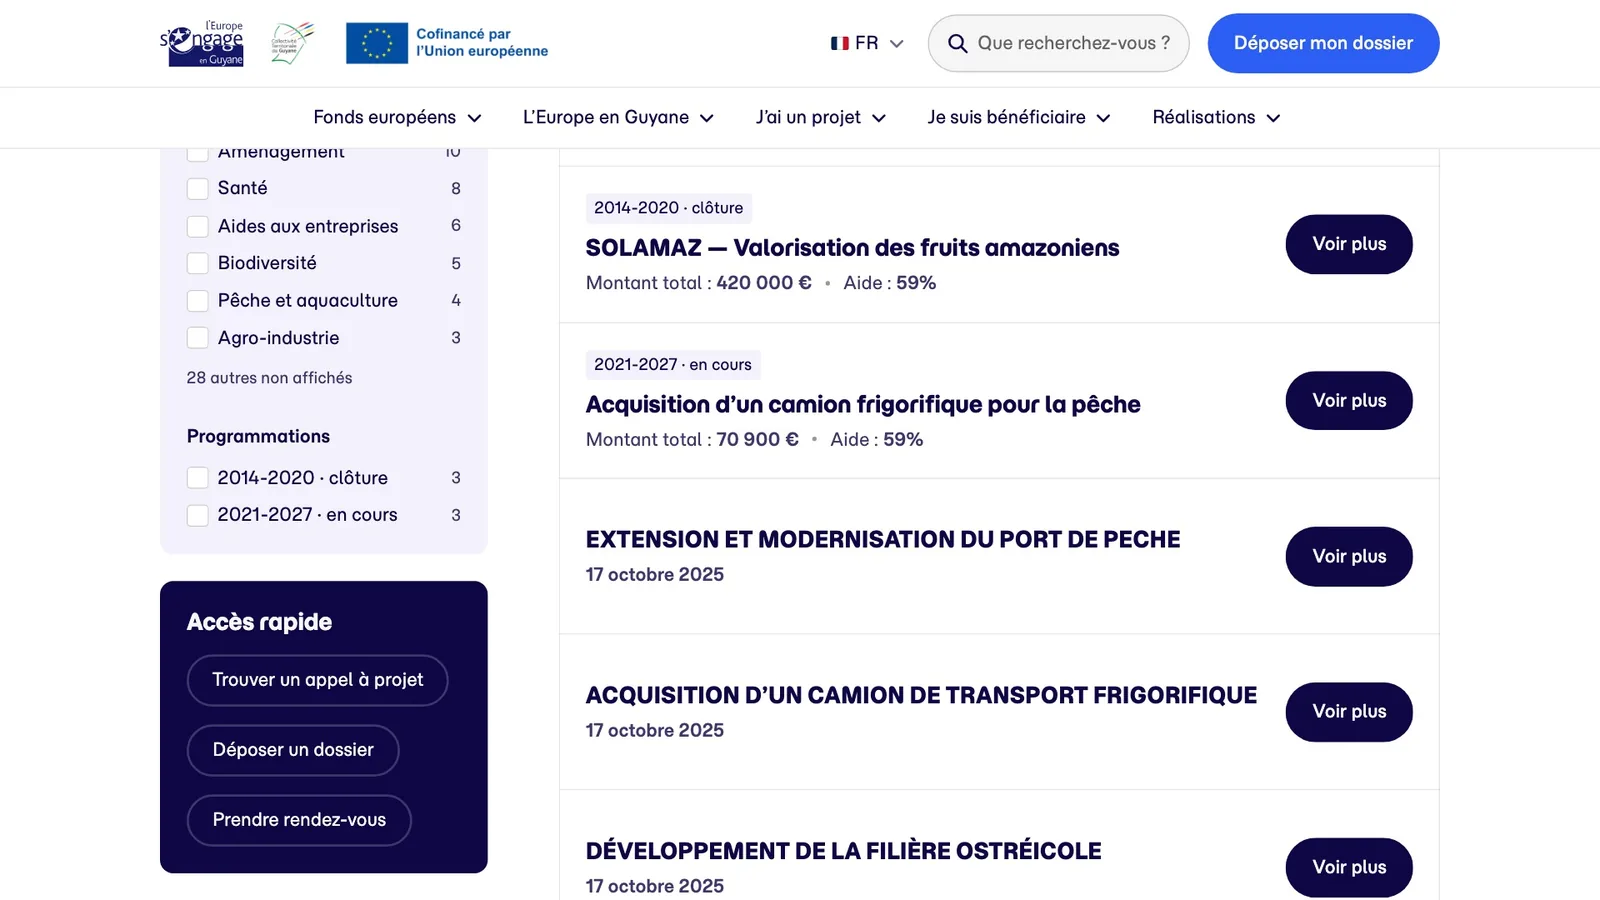Click the 2021-2027 · en cours tag on the camion project
Image resolution: width=1600 pixels, height=900 pixels.
click(x=673, y=365)
